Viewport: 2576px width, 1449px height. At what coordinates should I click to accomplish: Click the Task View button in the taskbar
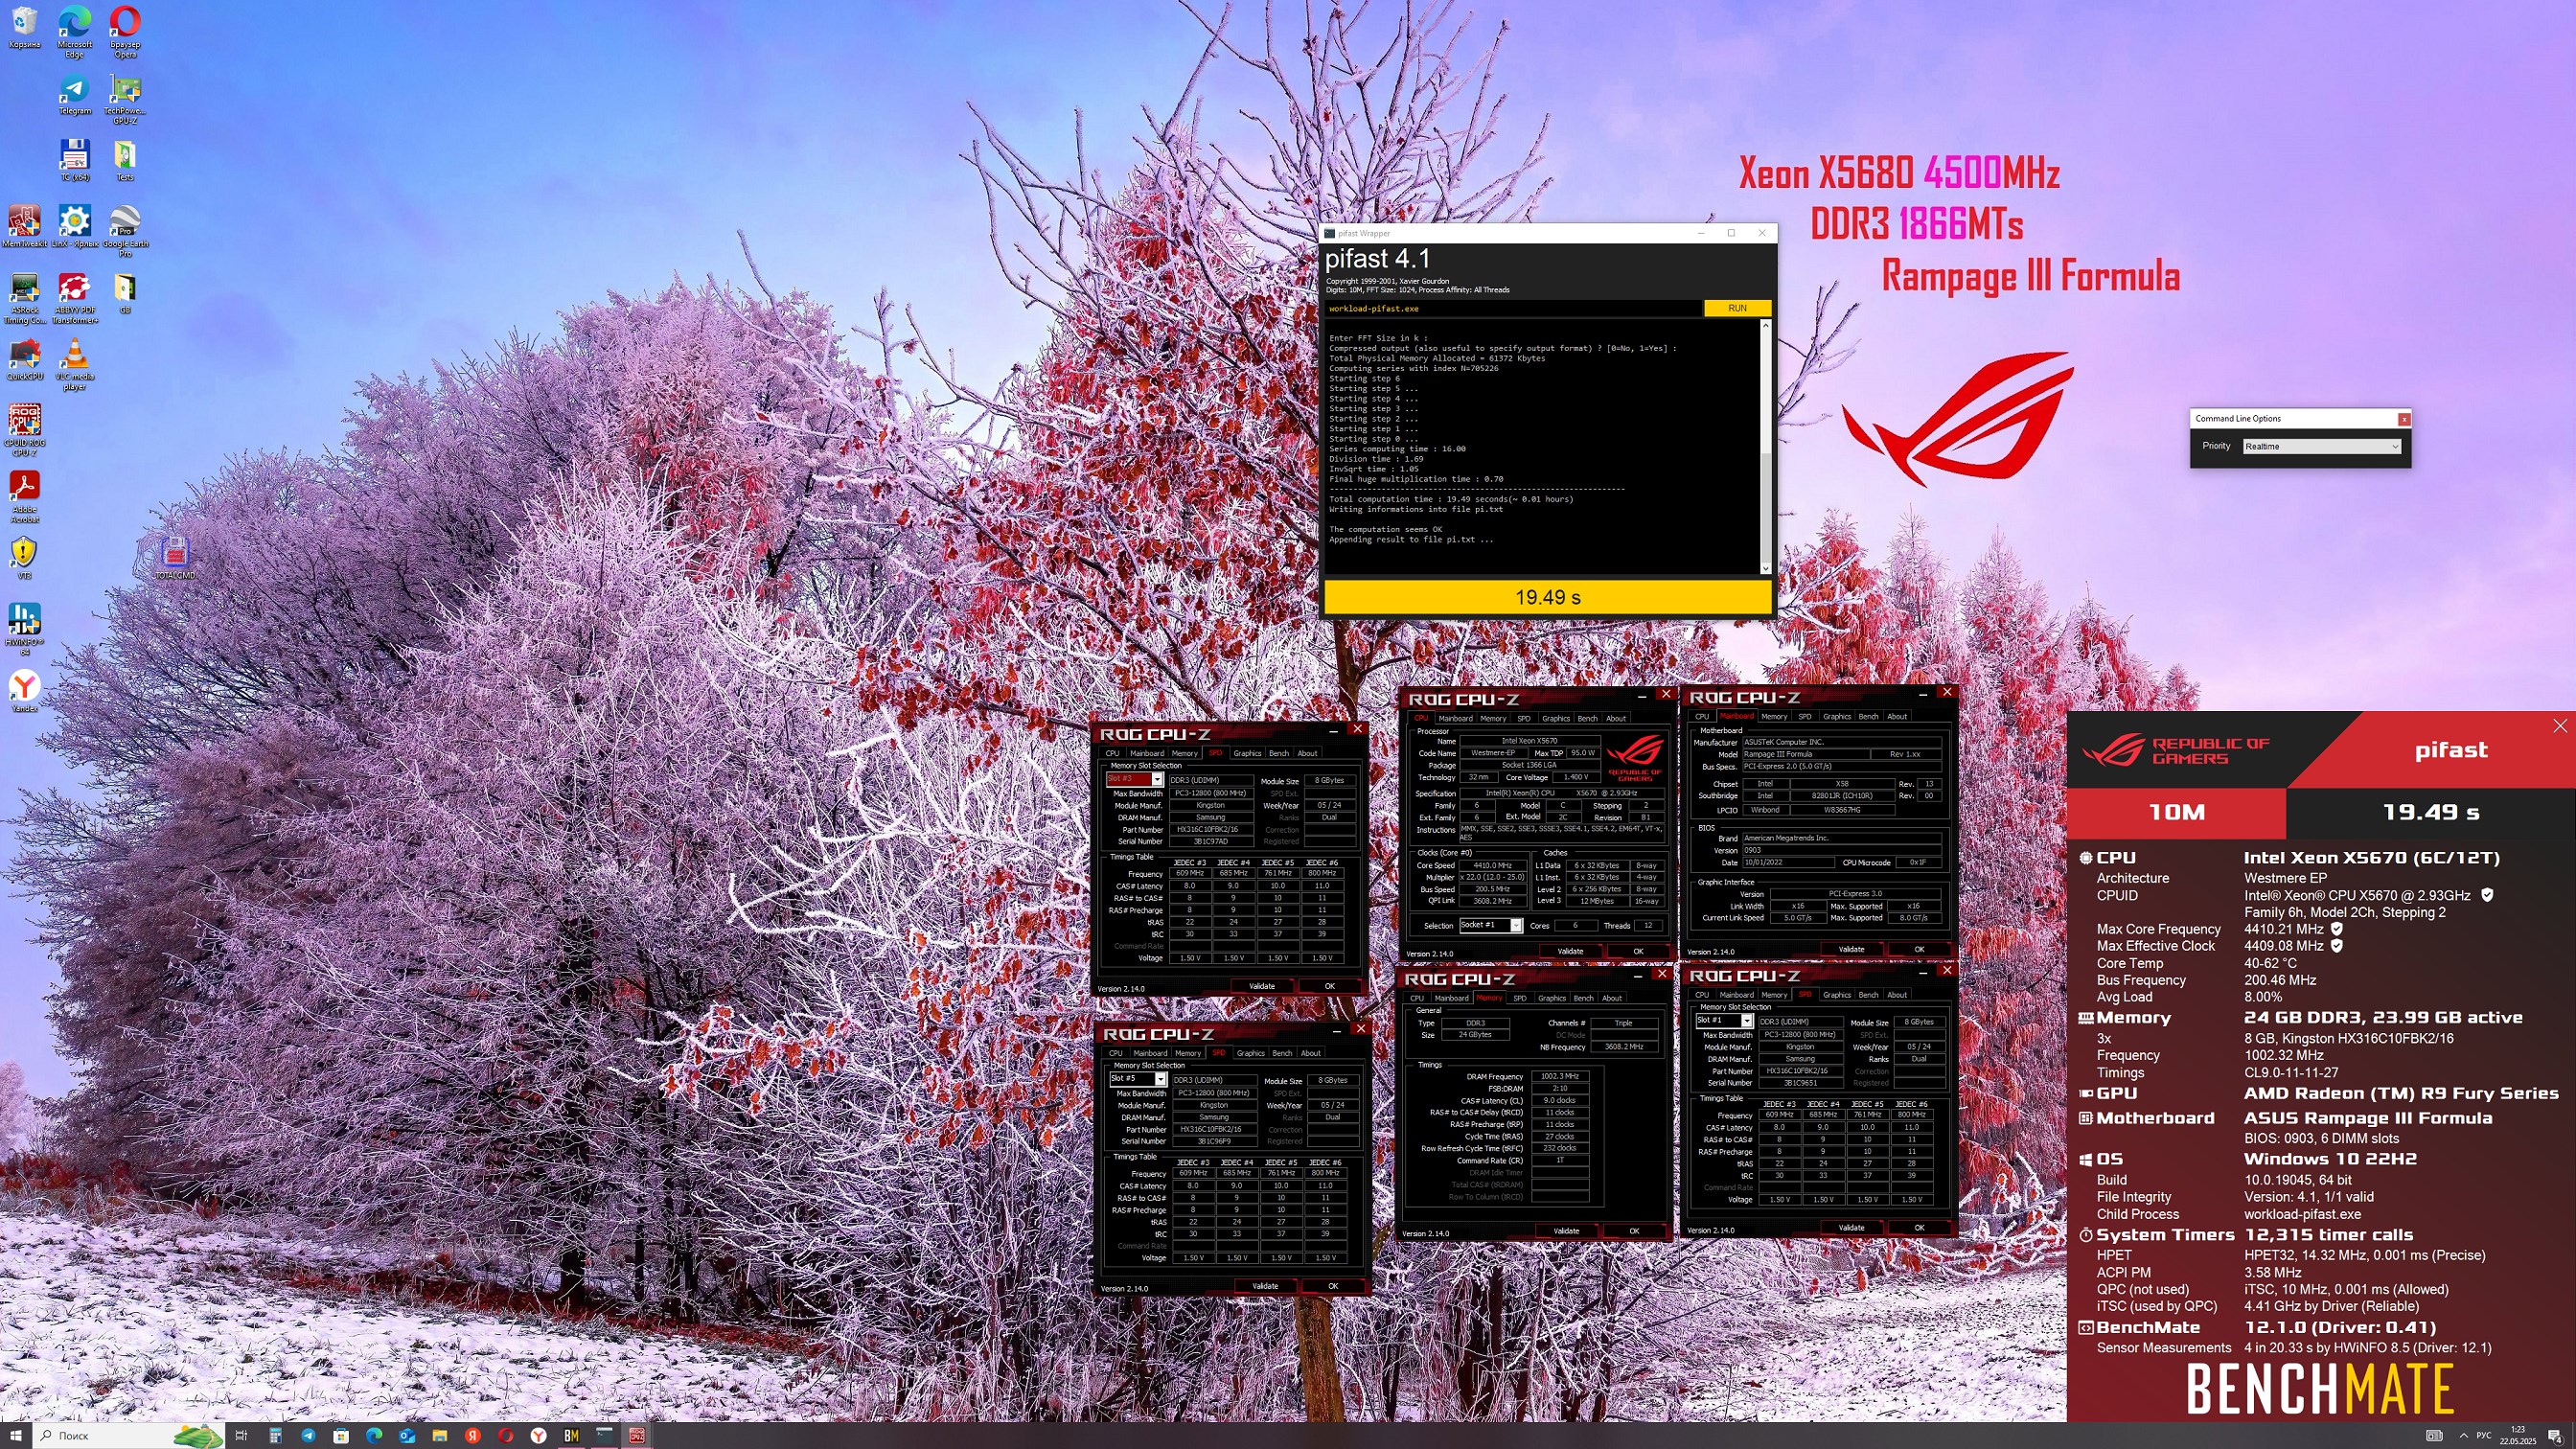(241, 1435)
